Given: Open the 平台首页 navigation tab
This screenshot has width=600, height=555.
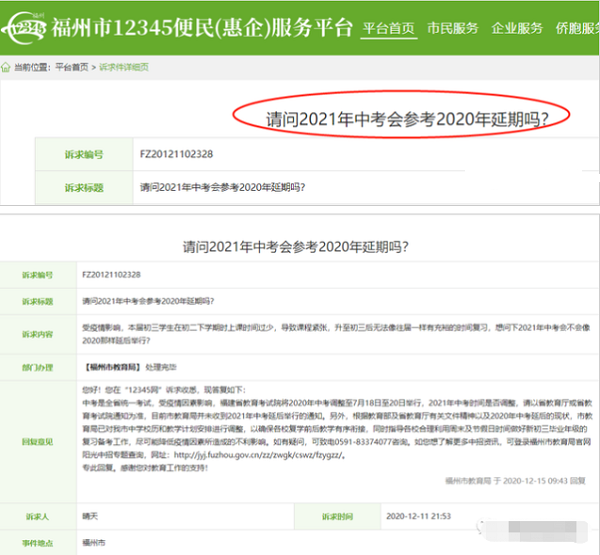Looking at the screenshot, I should tap(388, 28).
